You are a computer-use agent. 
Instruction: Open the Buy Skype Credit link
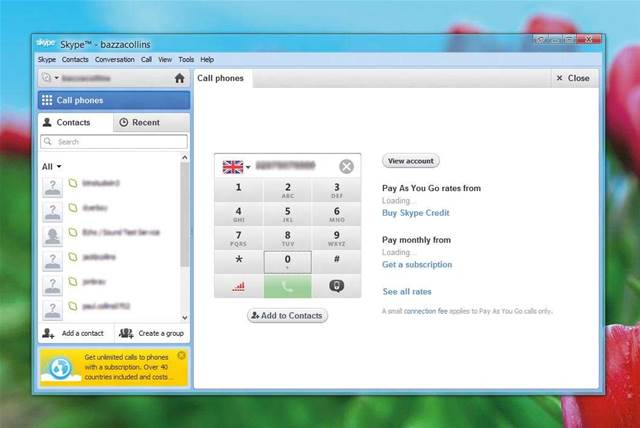416,213
